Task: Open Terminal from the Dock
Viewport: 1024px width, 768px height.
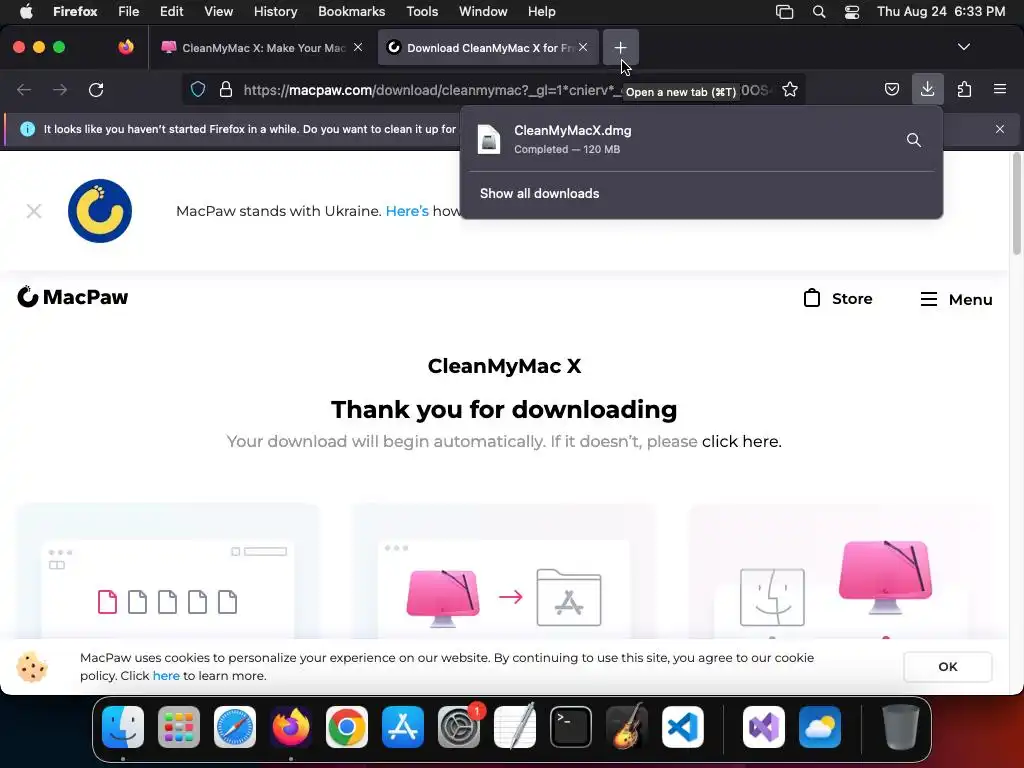Action: [x=571, y=727]
